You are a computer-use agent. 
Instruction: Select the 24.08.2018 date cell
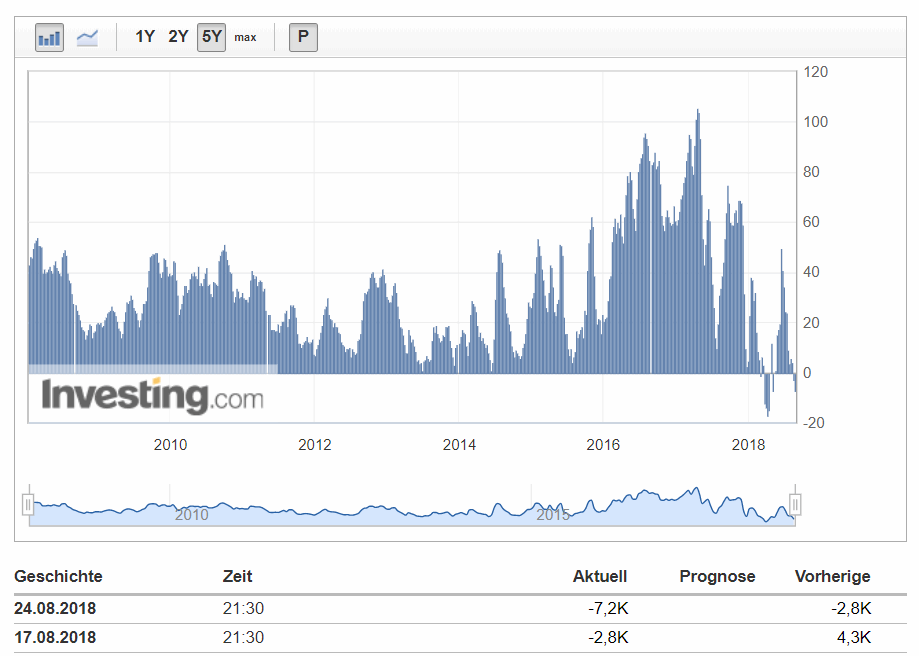point(55,609)
